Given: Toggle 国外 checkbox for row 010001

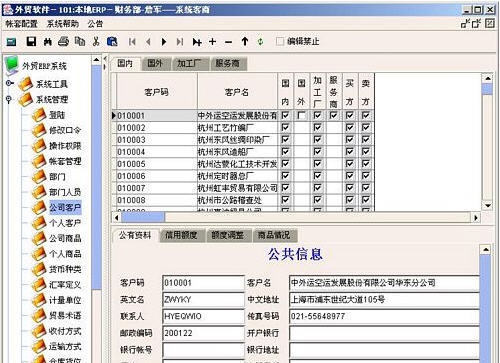Looking at the screenshot, I should click(301, 115).
